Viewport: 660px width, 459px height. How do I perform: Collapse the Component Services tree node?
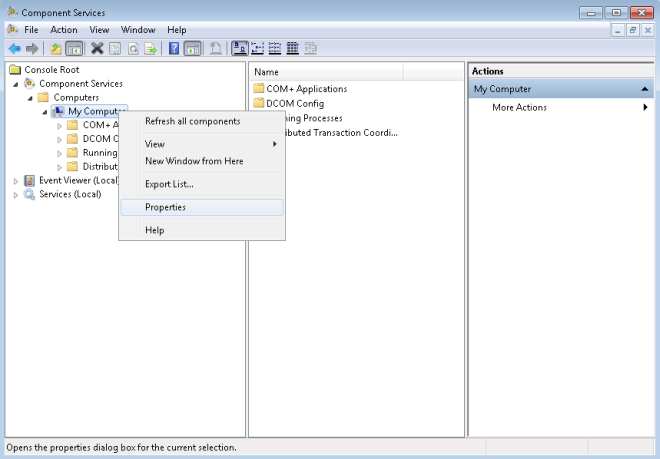point(15,84)
